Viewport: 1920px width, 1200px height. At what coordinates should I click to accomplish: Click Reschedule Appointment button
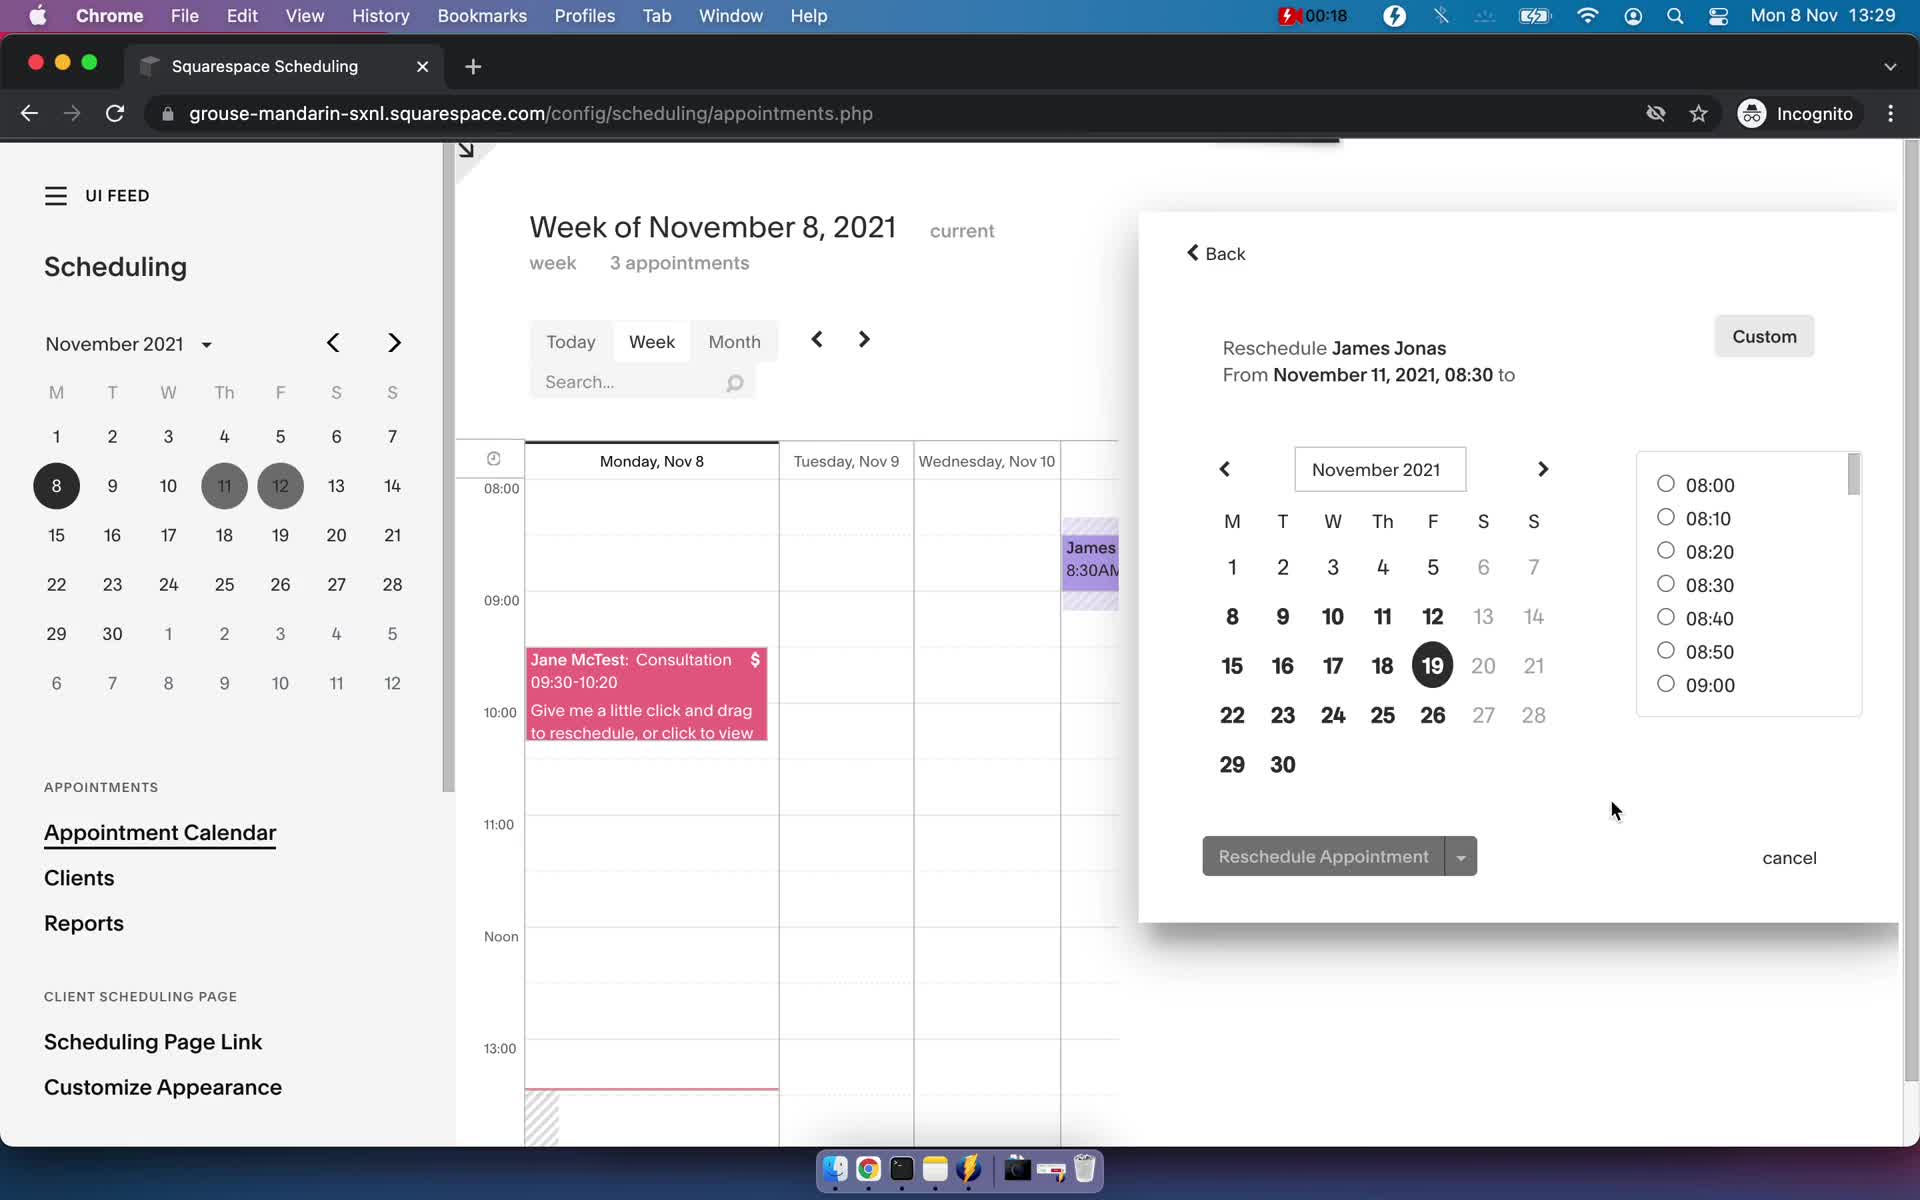[1324, 857]
